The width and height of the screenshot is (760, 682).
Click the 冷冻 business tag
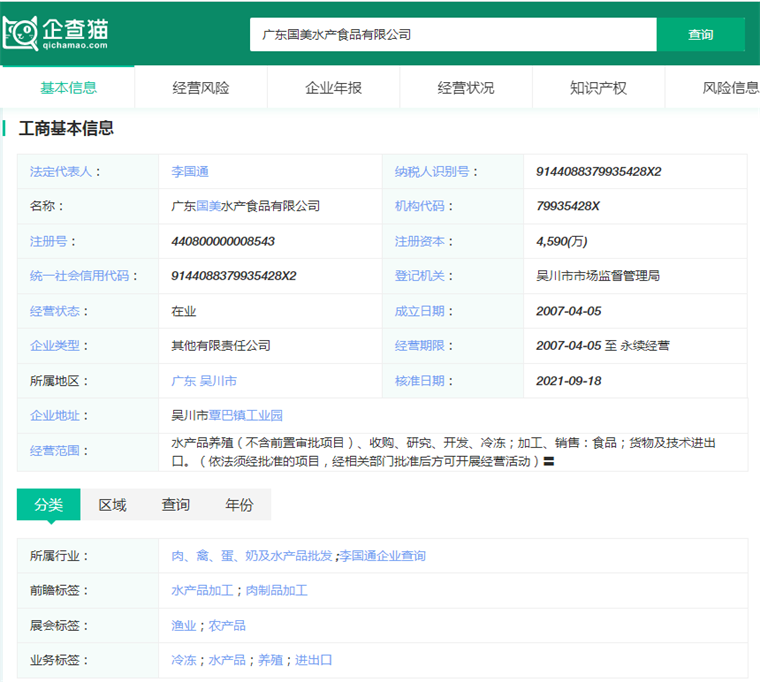tap(184, 660)
